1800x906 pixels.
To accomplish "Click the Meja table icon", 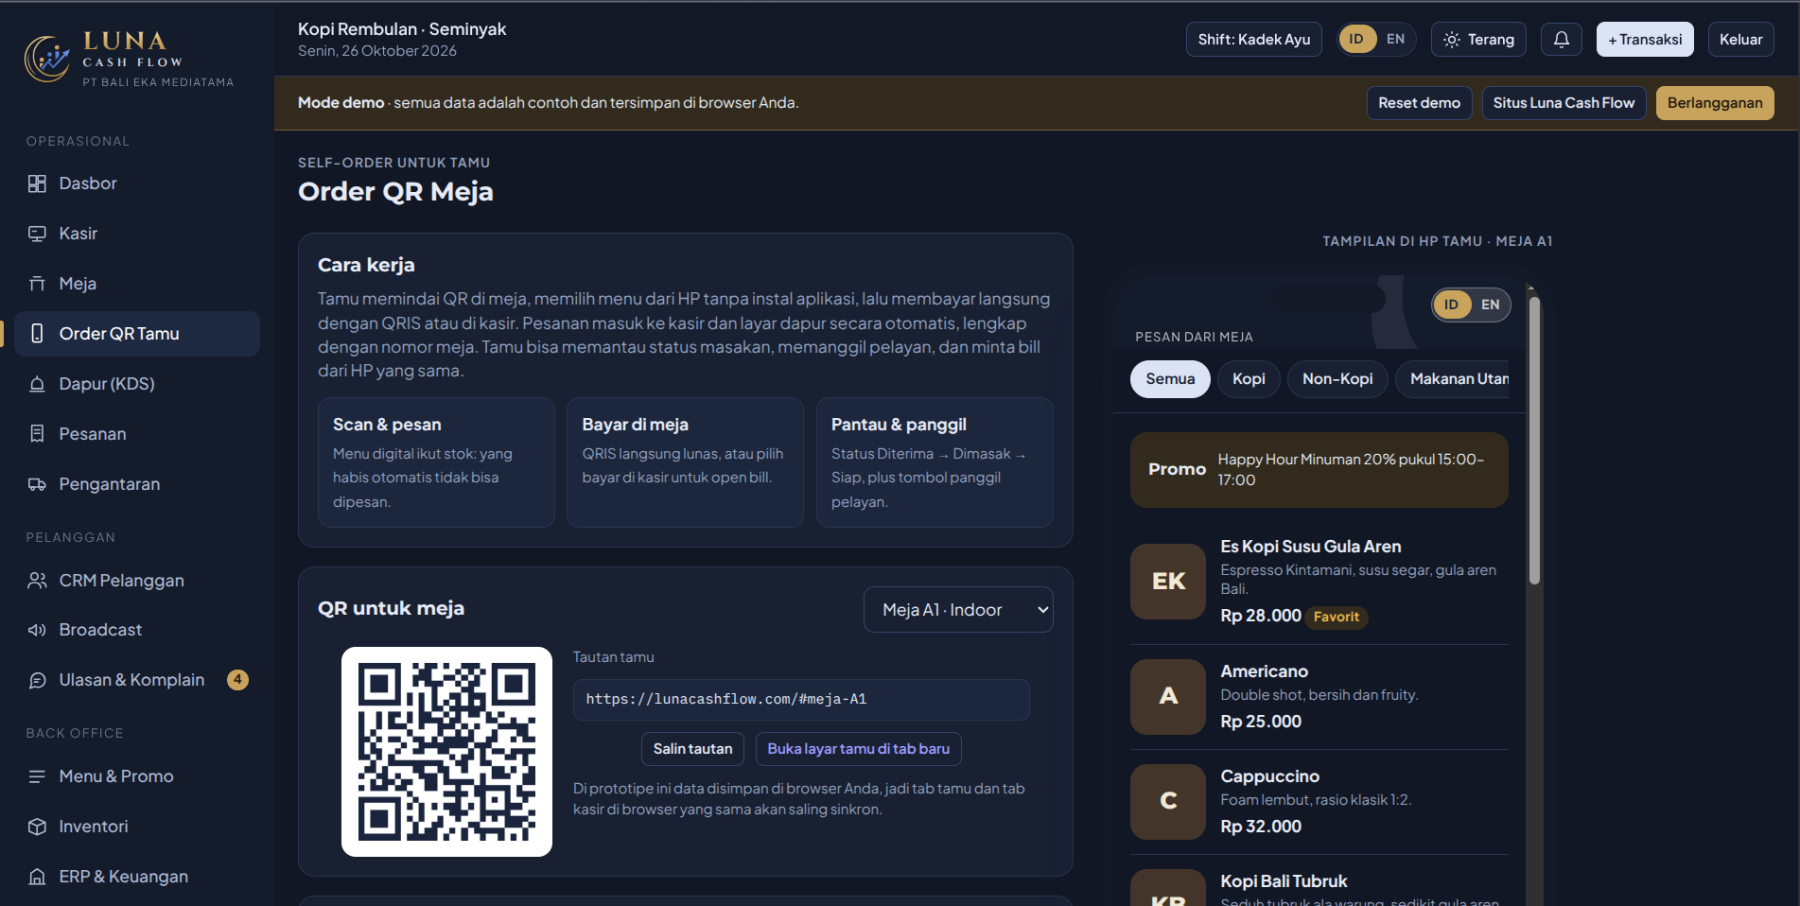I will pos(37,283).
